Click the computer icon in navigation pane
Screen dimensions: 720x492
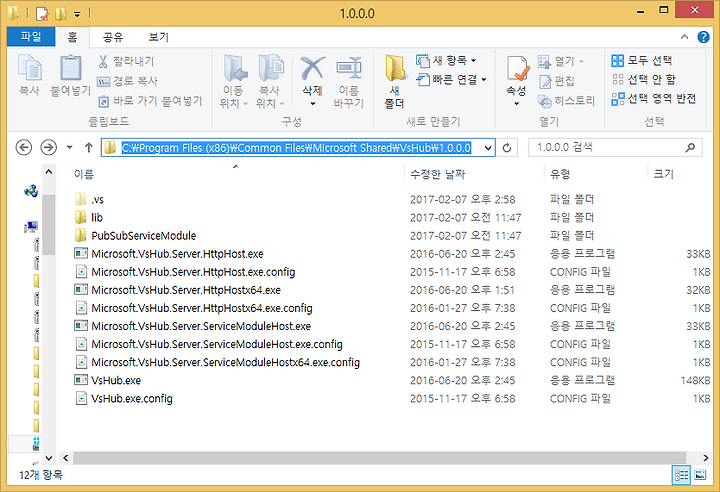(31, 227)
